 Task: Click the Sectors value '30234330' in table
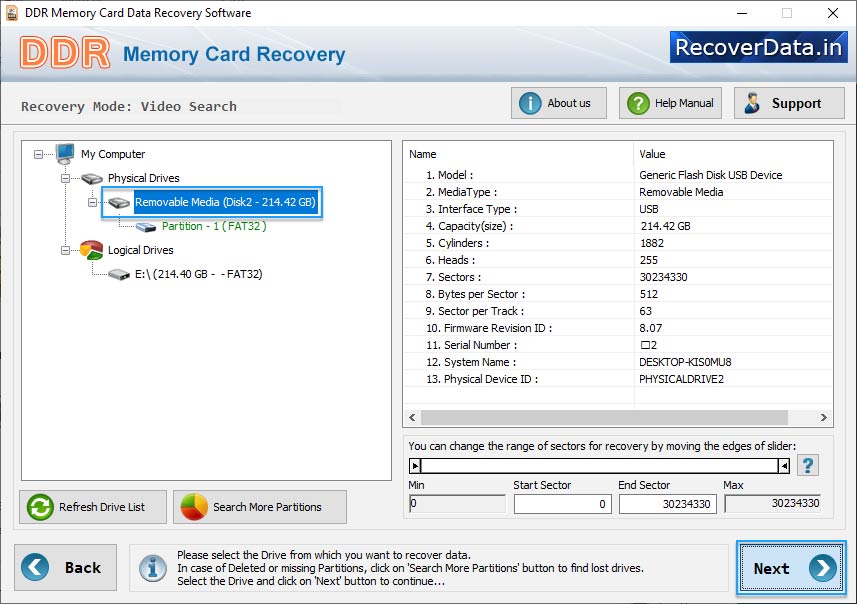coord(664,277)
